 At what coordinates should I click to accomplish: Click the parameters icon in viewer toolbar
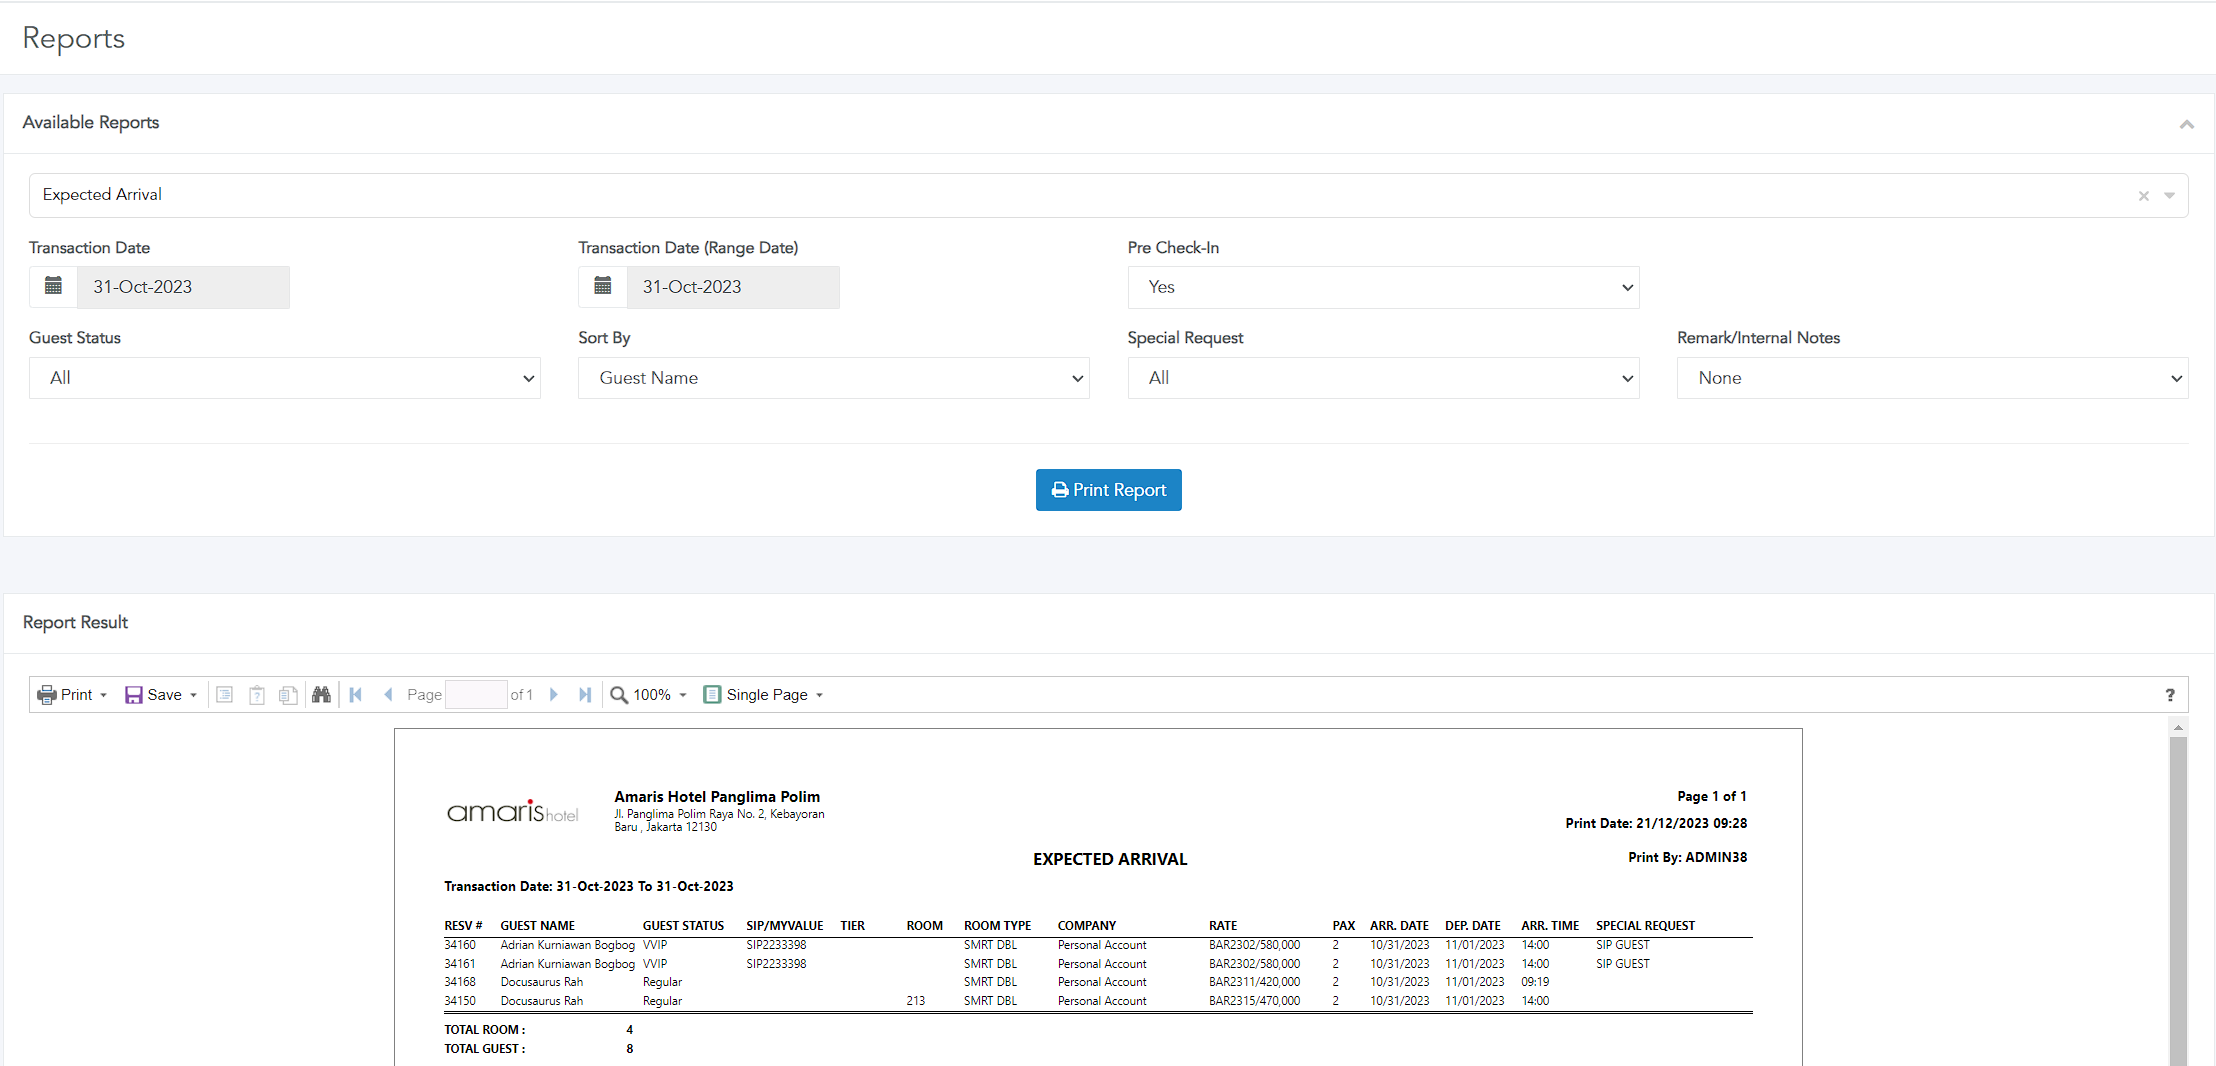257,695
